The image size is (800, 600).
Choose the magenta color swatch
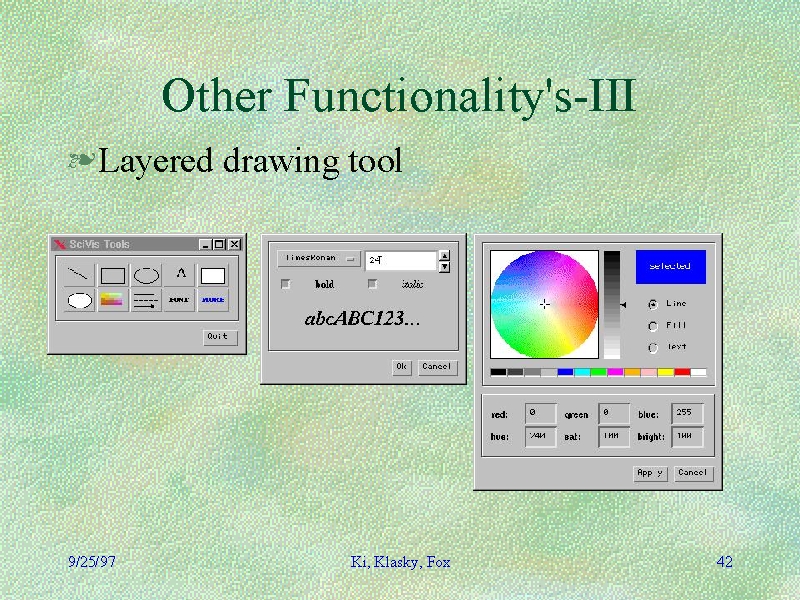point(615,372)
